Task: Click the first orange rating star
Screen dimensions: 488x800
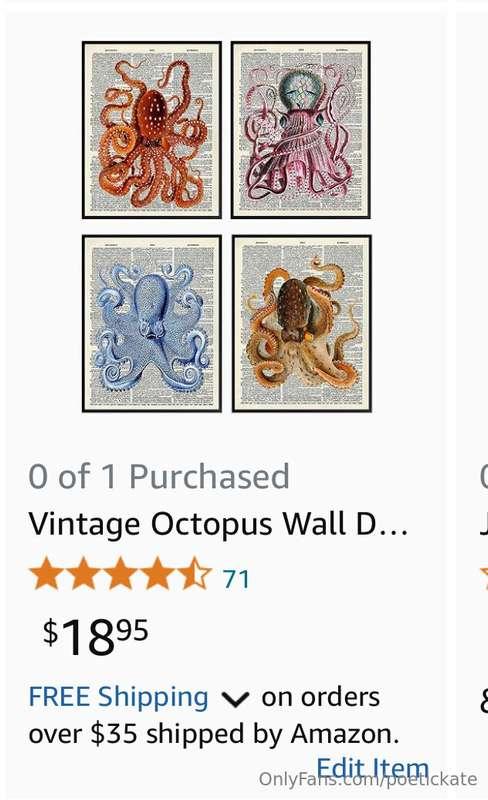Action: tap(46, 574)
